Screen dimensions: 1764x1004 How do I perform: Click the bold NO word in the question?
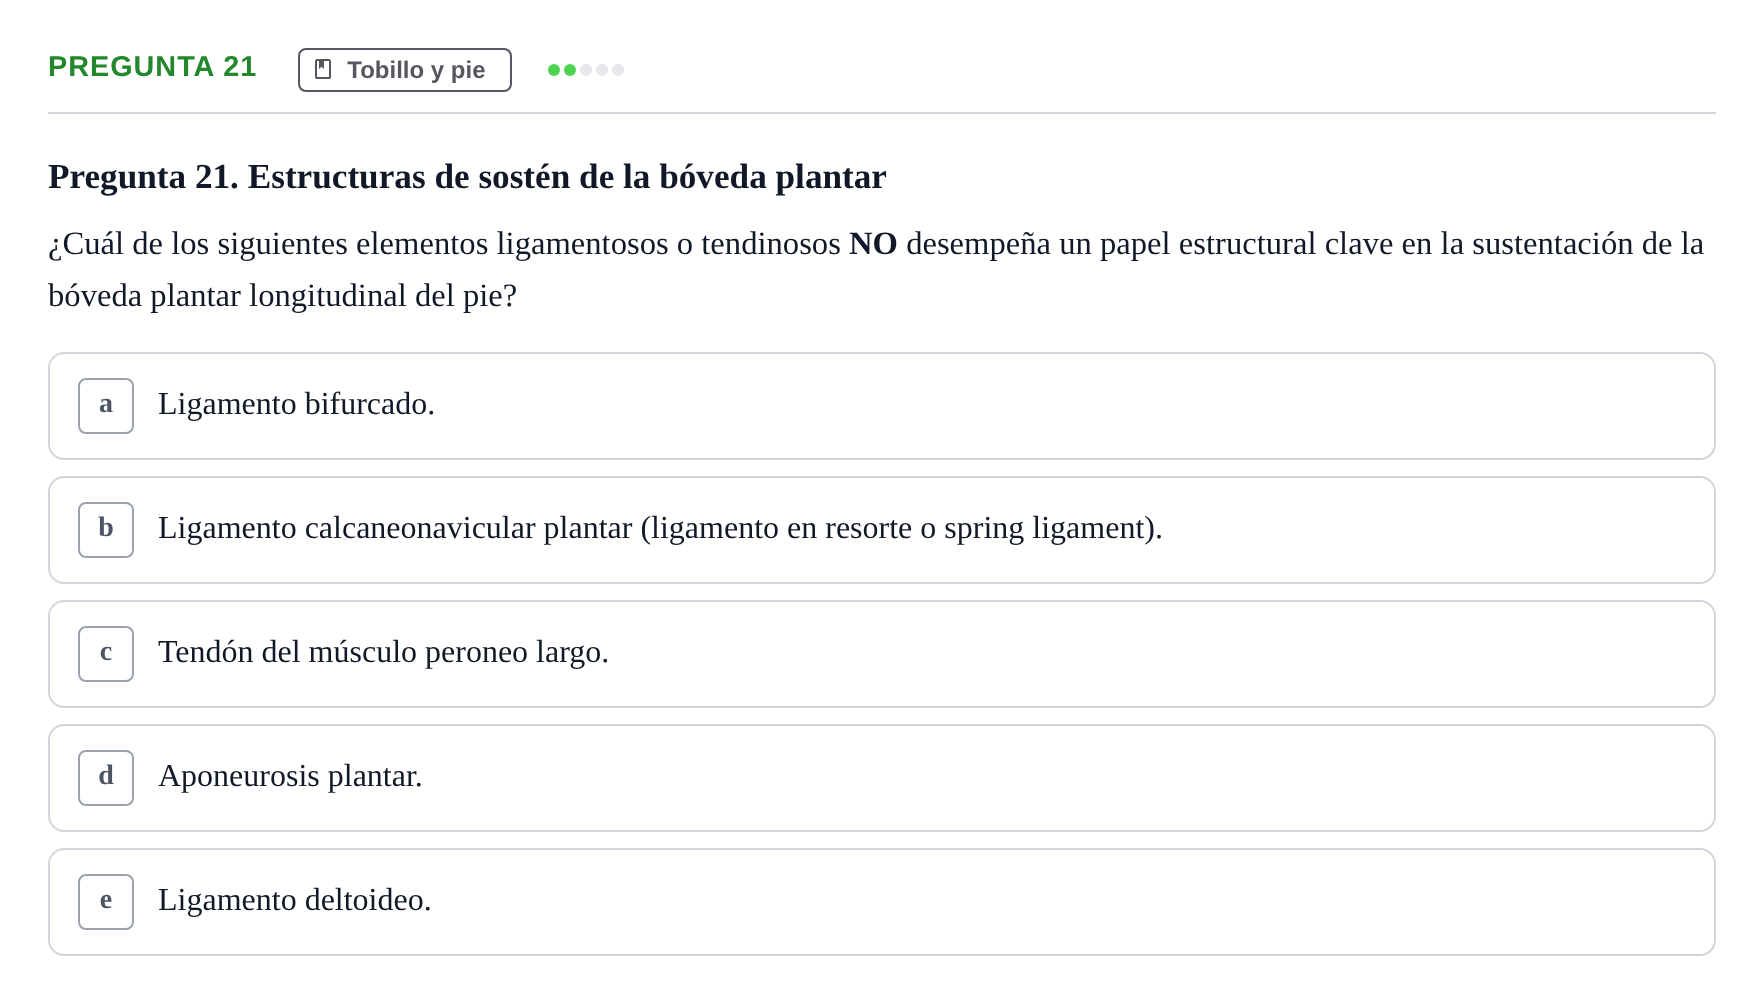[873, 244]
